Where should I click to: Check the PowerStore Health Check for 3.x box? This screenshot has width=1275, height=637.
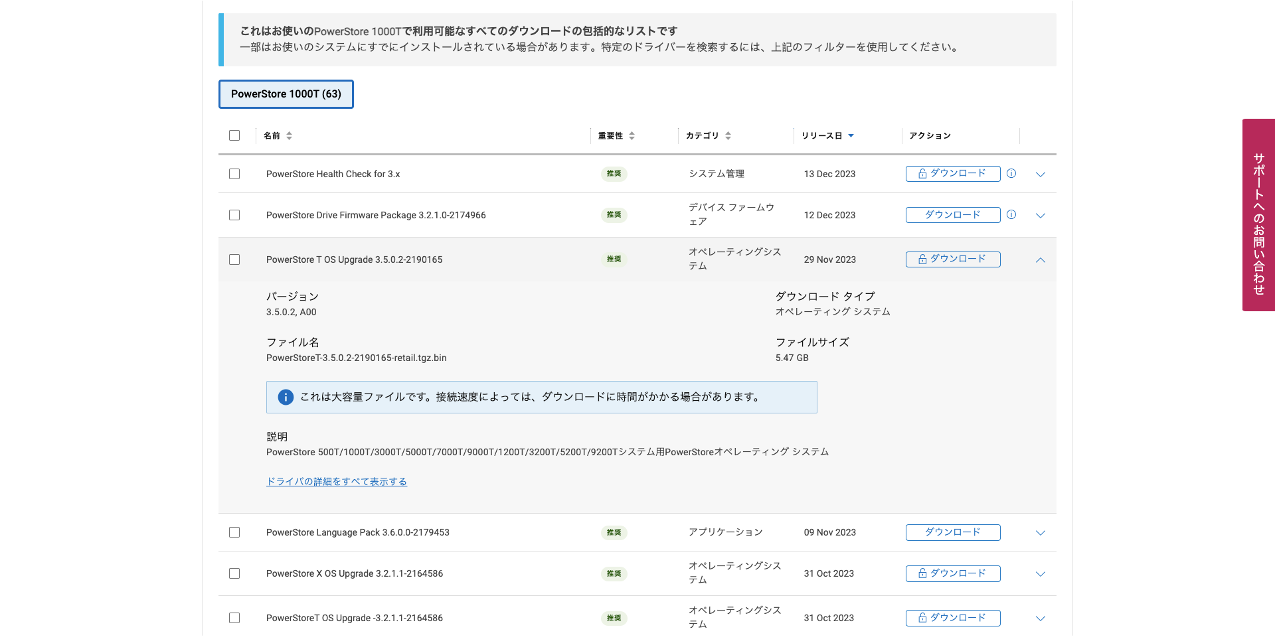(x=235, y=173)
